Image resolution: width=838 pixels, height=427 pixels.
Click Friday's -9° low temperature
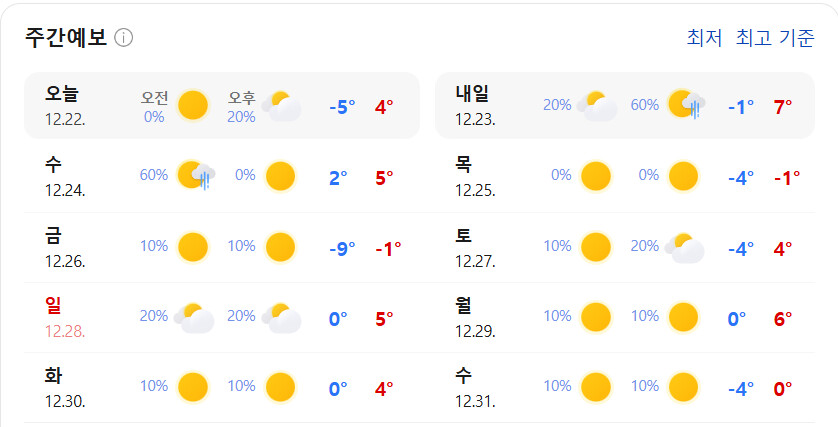point(342,249)
